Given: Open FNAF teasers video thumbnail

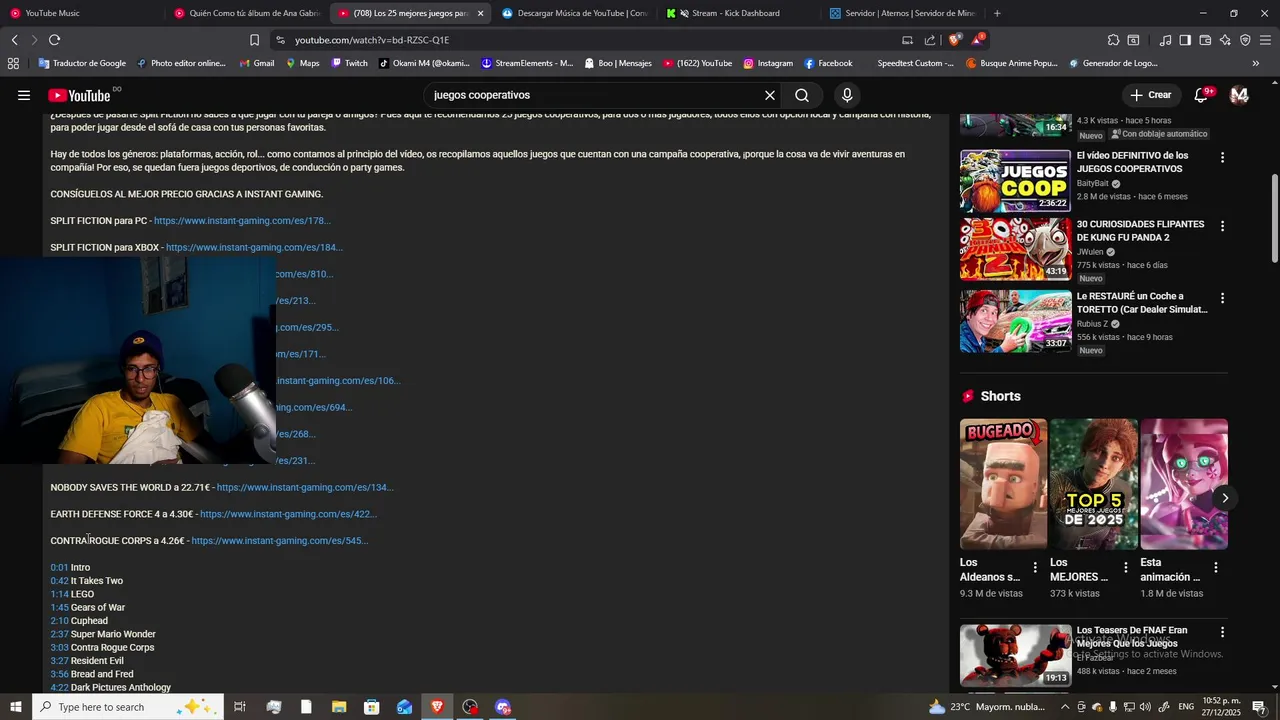Looking at the screenshot, I should 1015,656.
